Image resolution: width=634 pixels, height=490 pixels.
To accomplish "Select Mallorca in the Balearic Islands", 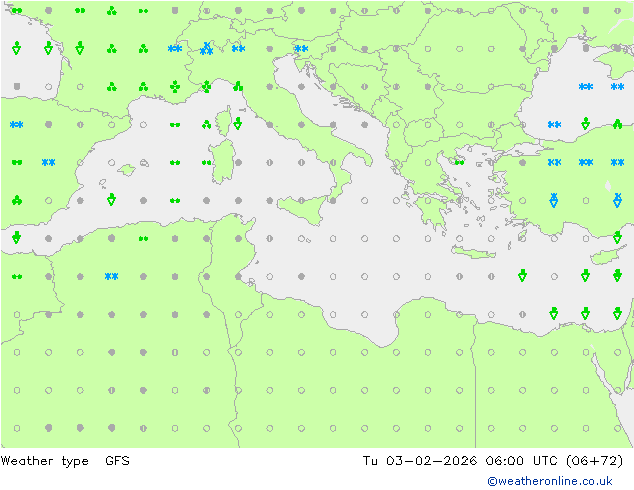I will point(126,169).
